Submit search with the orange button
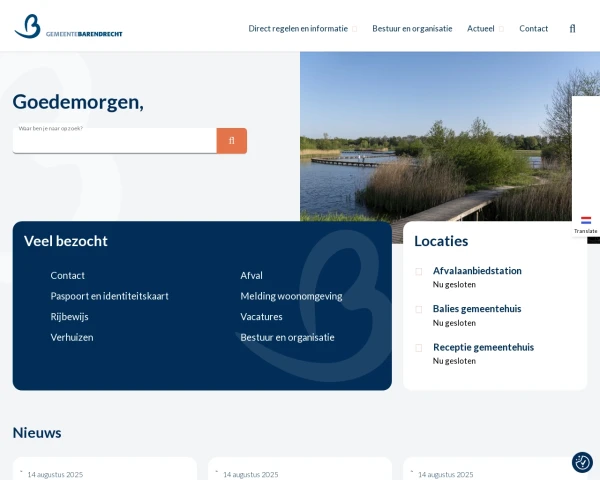 [x=232, y=141]
